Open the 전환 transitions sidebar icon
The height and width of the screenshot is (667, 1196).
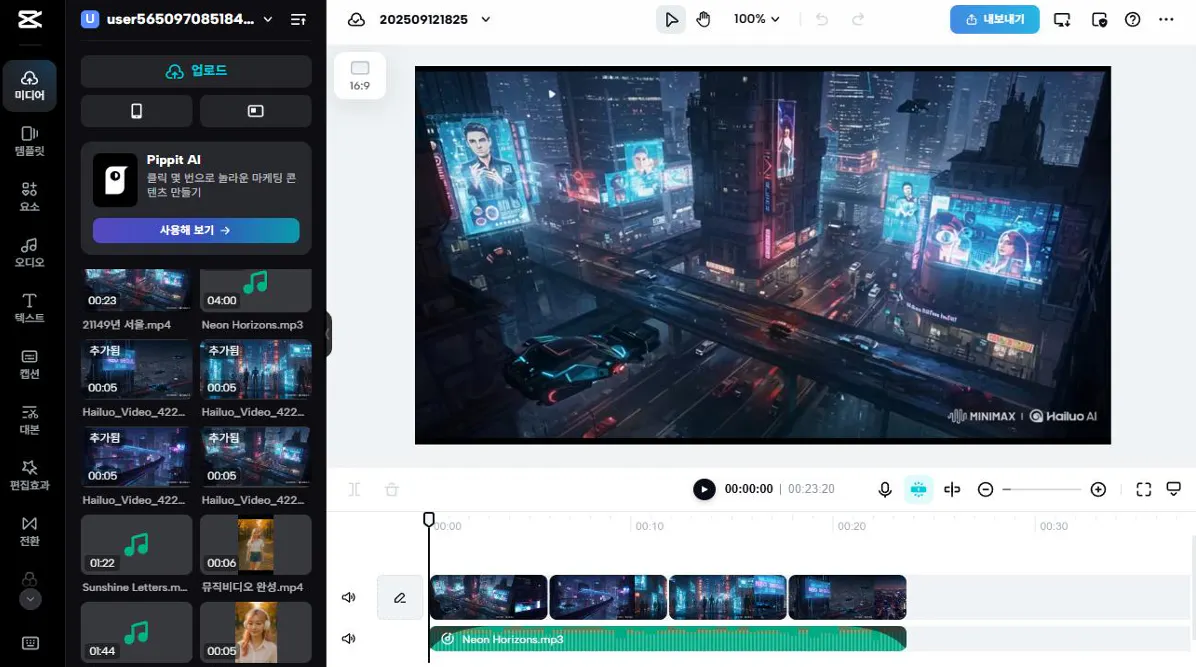30,531
